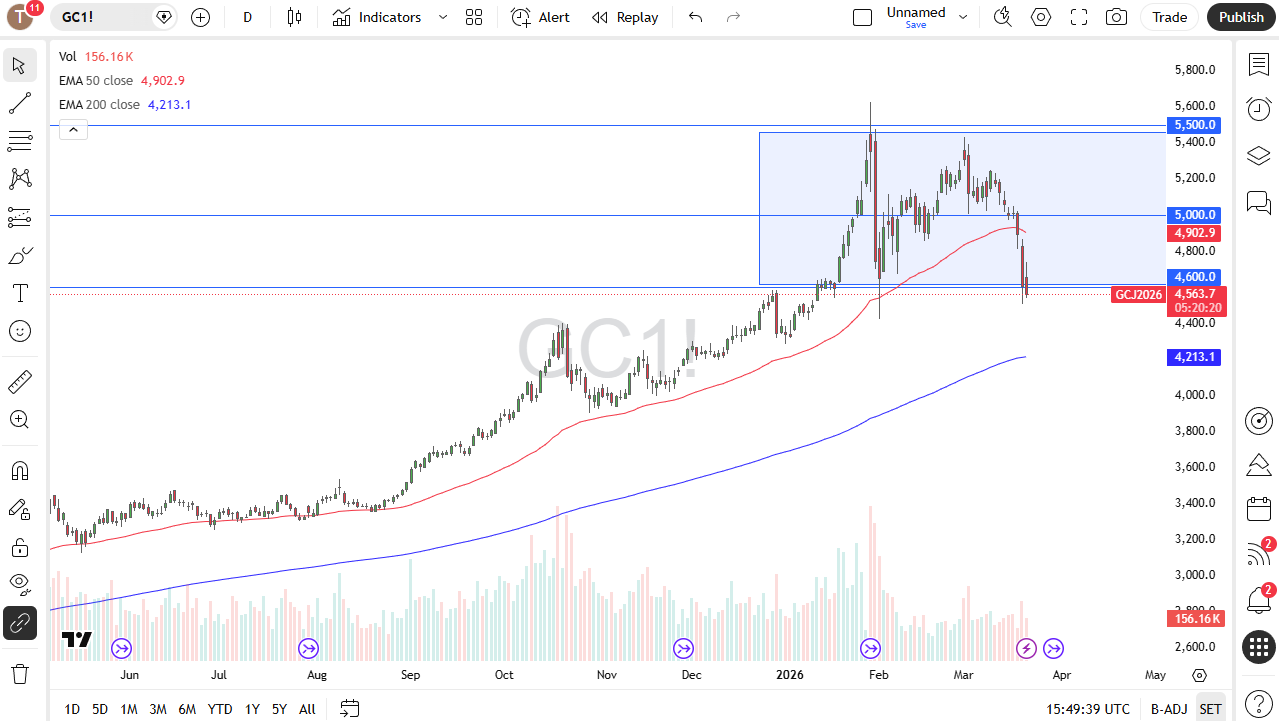Toggle B-ADJ back adjustment
Image resolution: width=1279 pixels, height=721 pixels.
point(1169,709)
